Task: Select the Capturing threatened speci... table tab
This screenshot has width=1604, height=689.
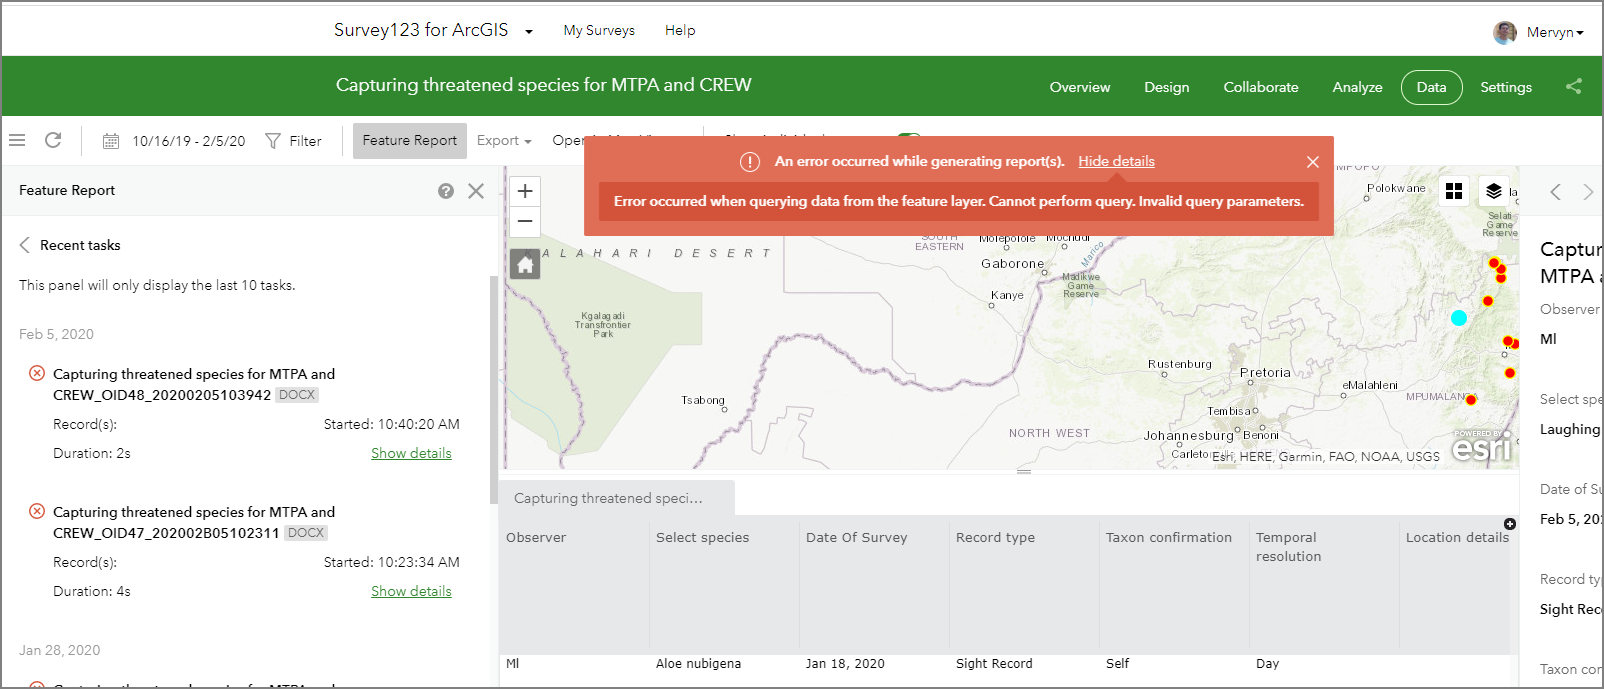Action: click(617, 498)
